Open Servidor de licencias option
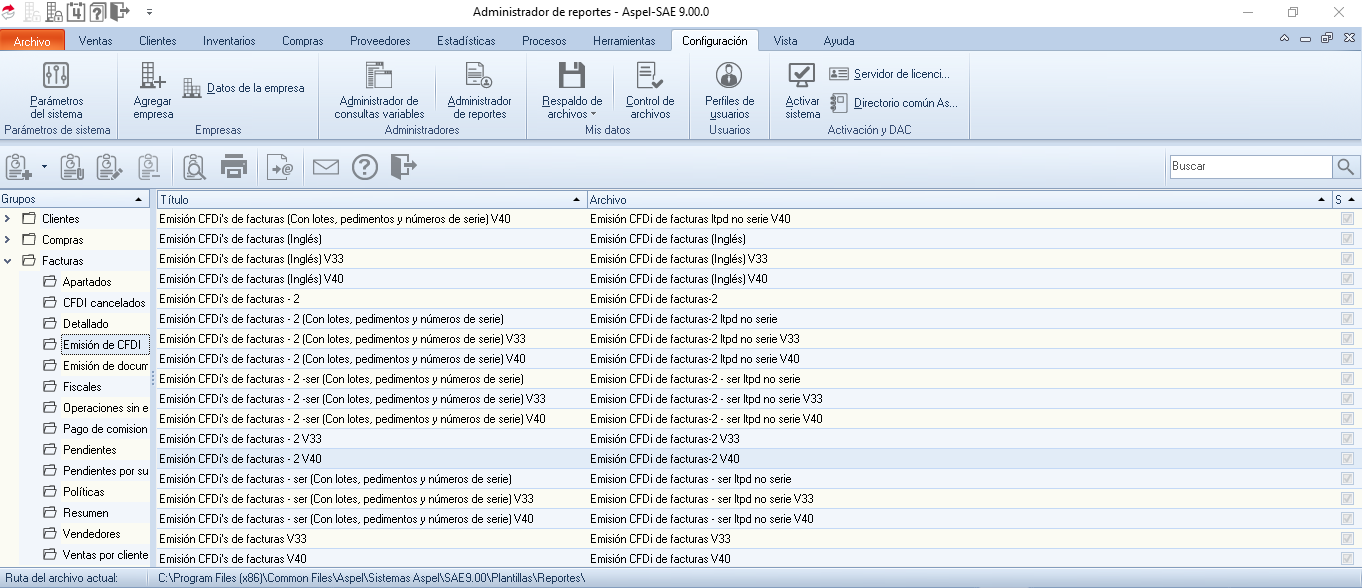Image resolution: width=1362 pixels, height=588 pixels. click(x=889, y=74)
